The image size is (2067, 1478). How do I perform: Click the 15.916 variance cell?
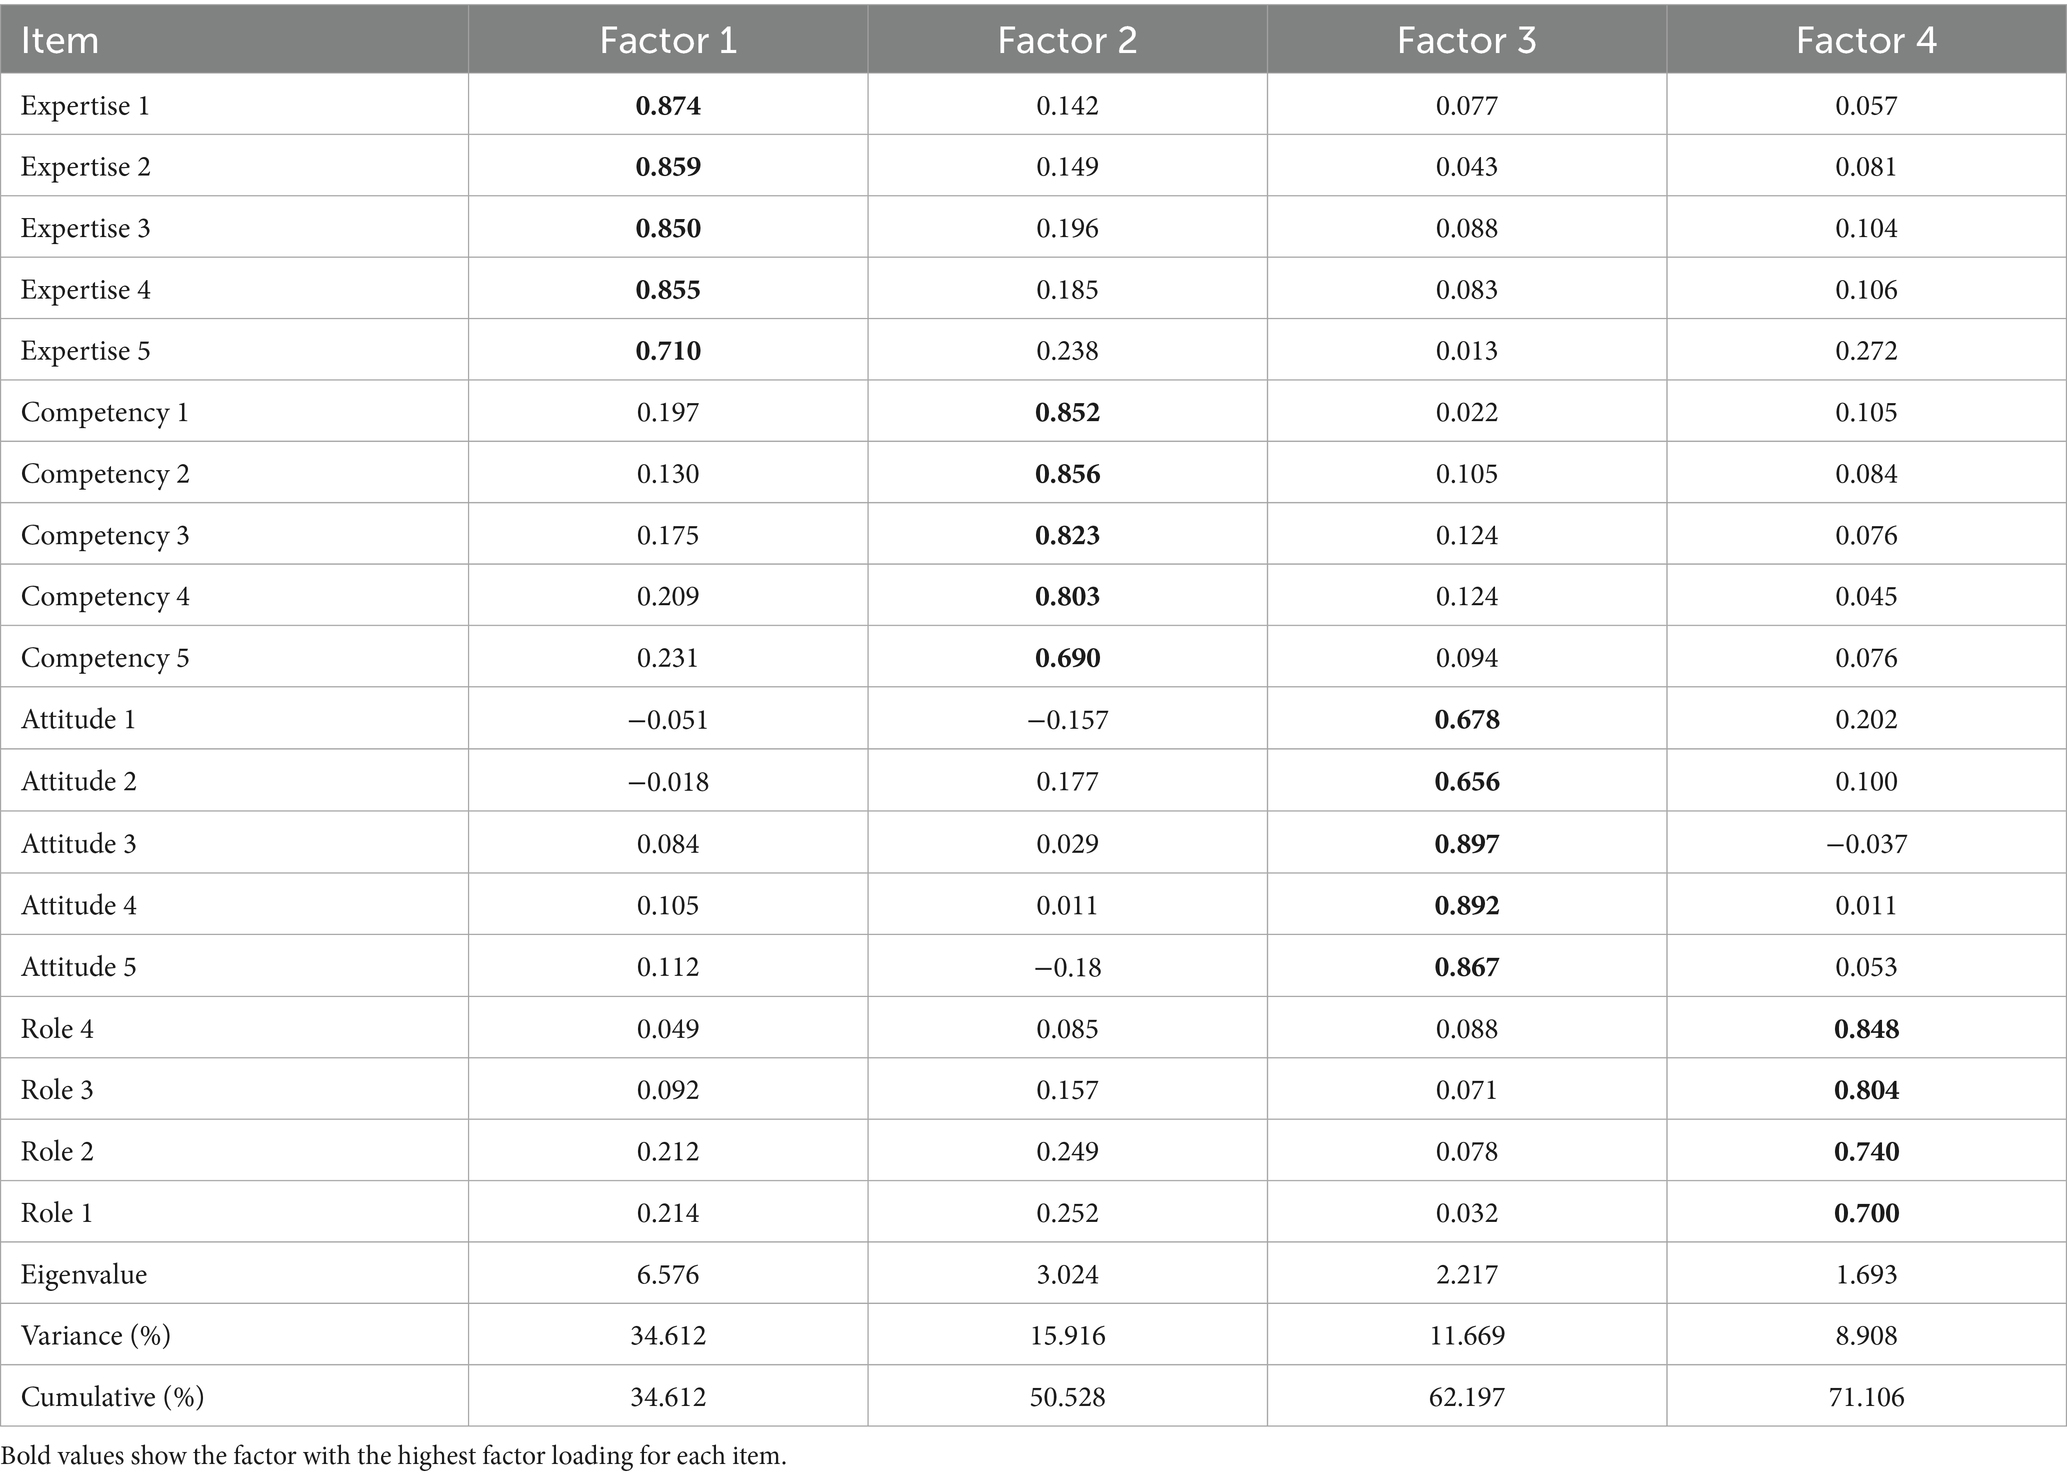coord(1067,1336)
